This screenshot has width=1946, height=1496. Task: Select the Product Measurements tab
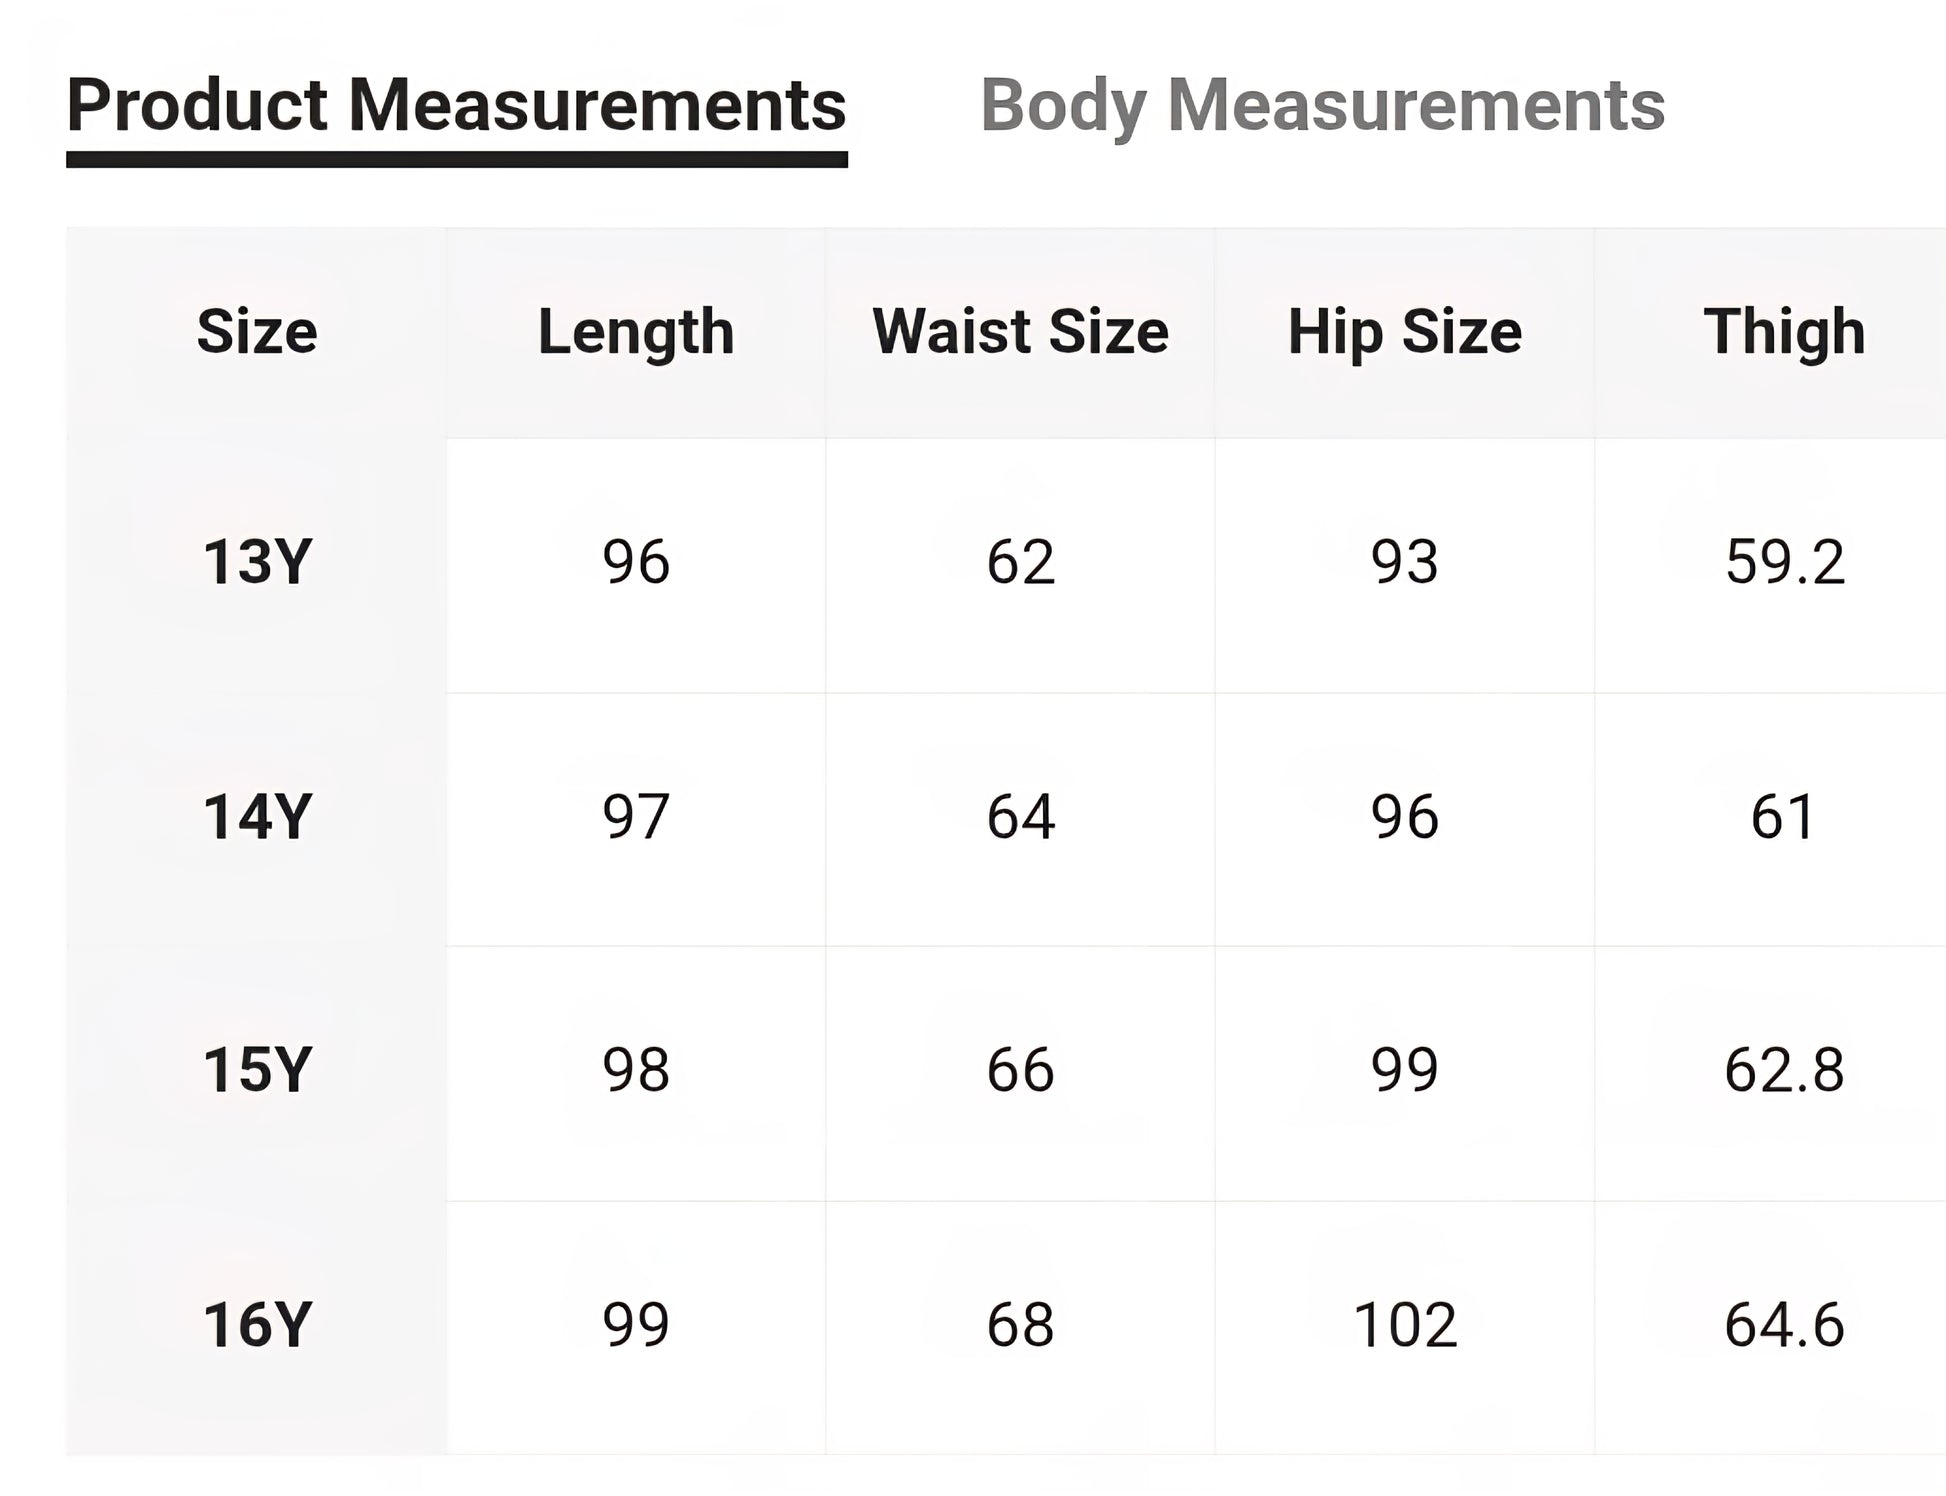coord(456,105)
